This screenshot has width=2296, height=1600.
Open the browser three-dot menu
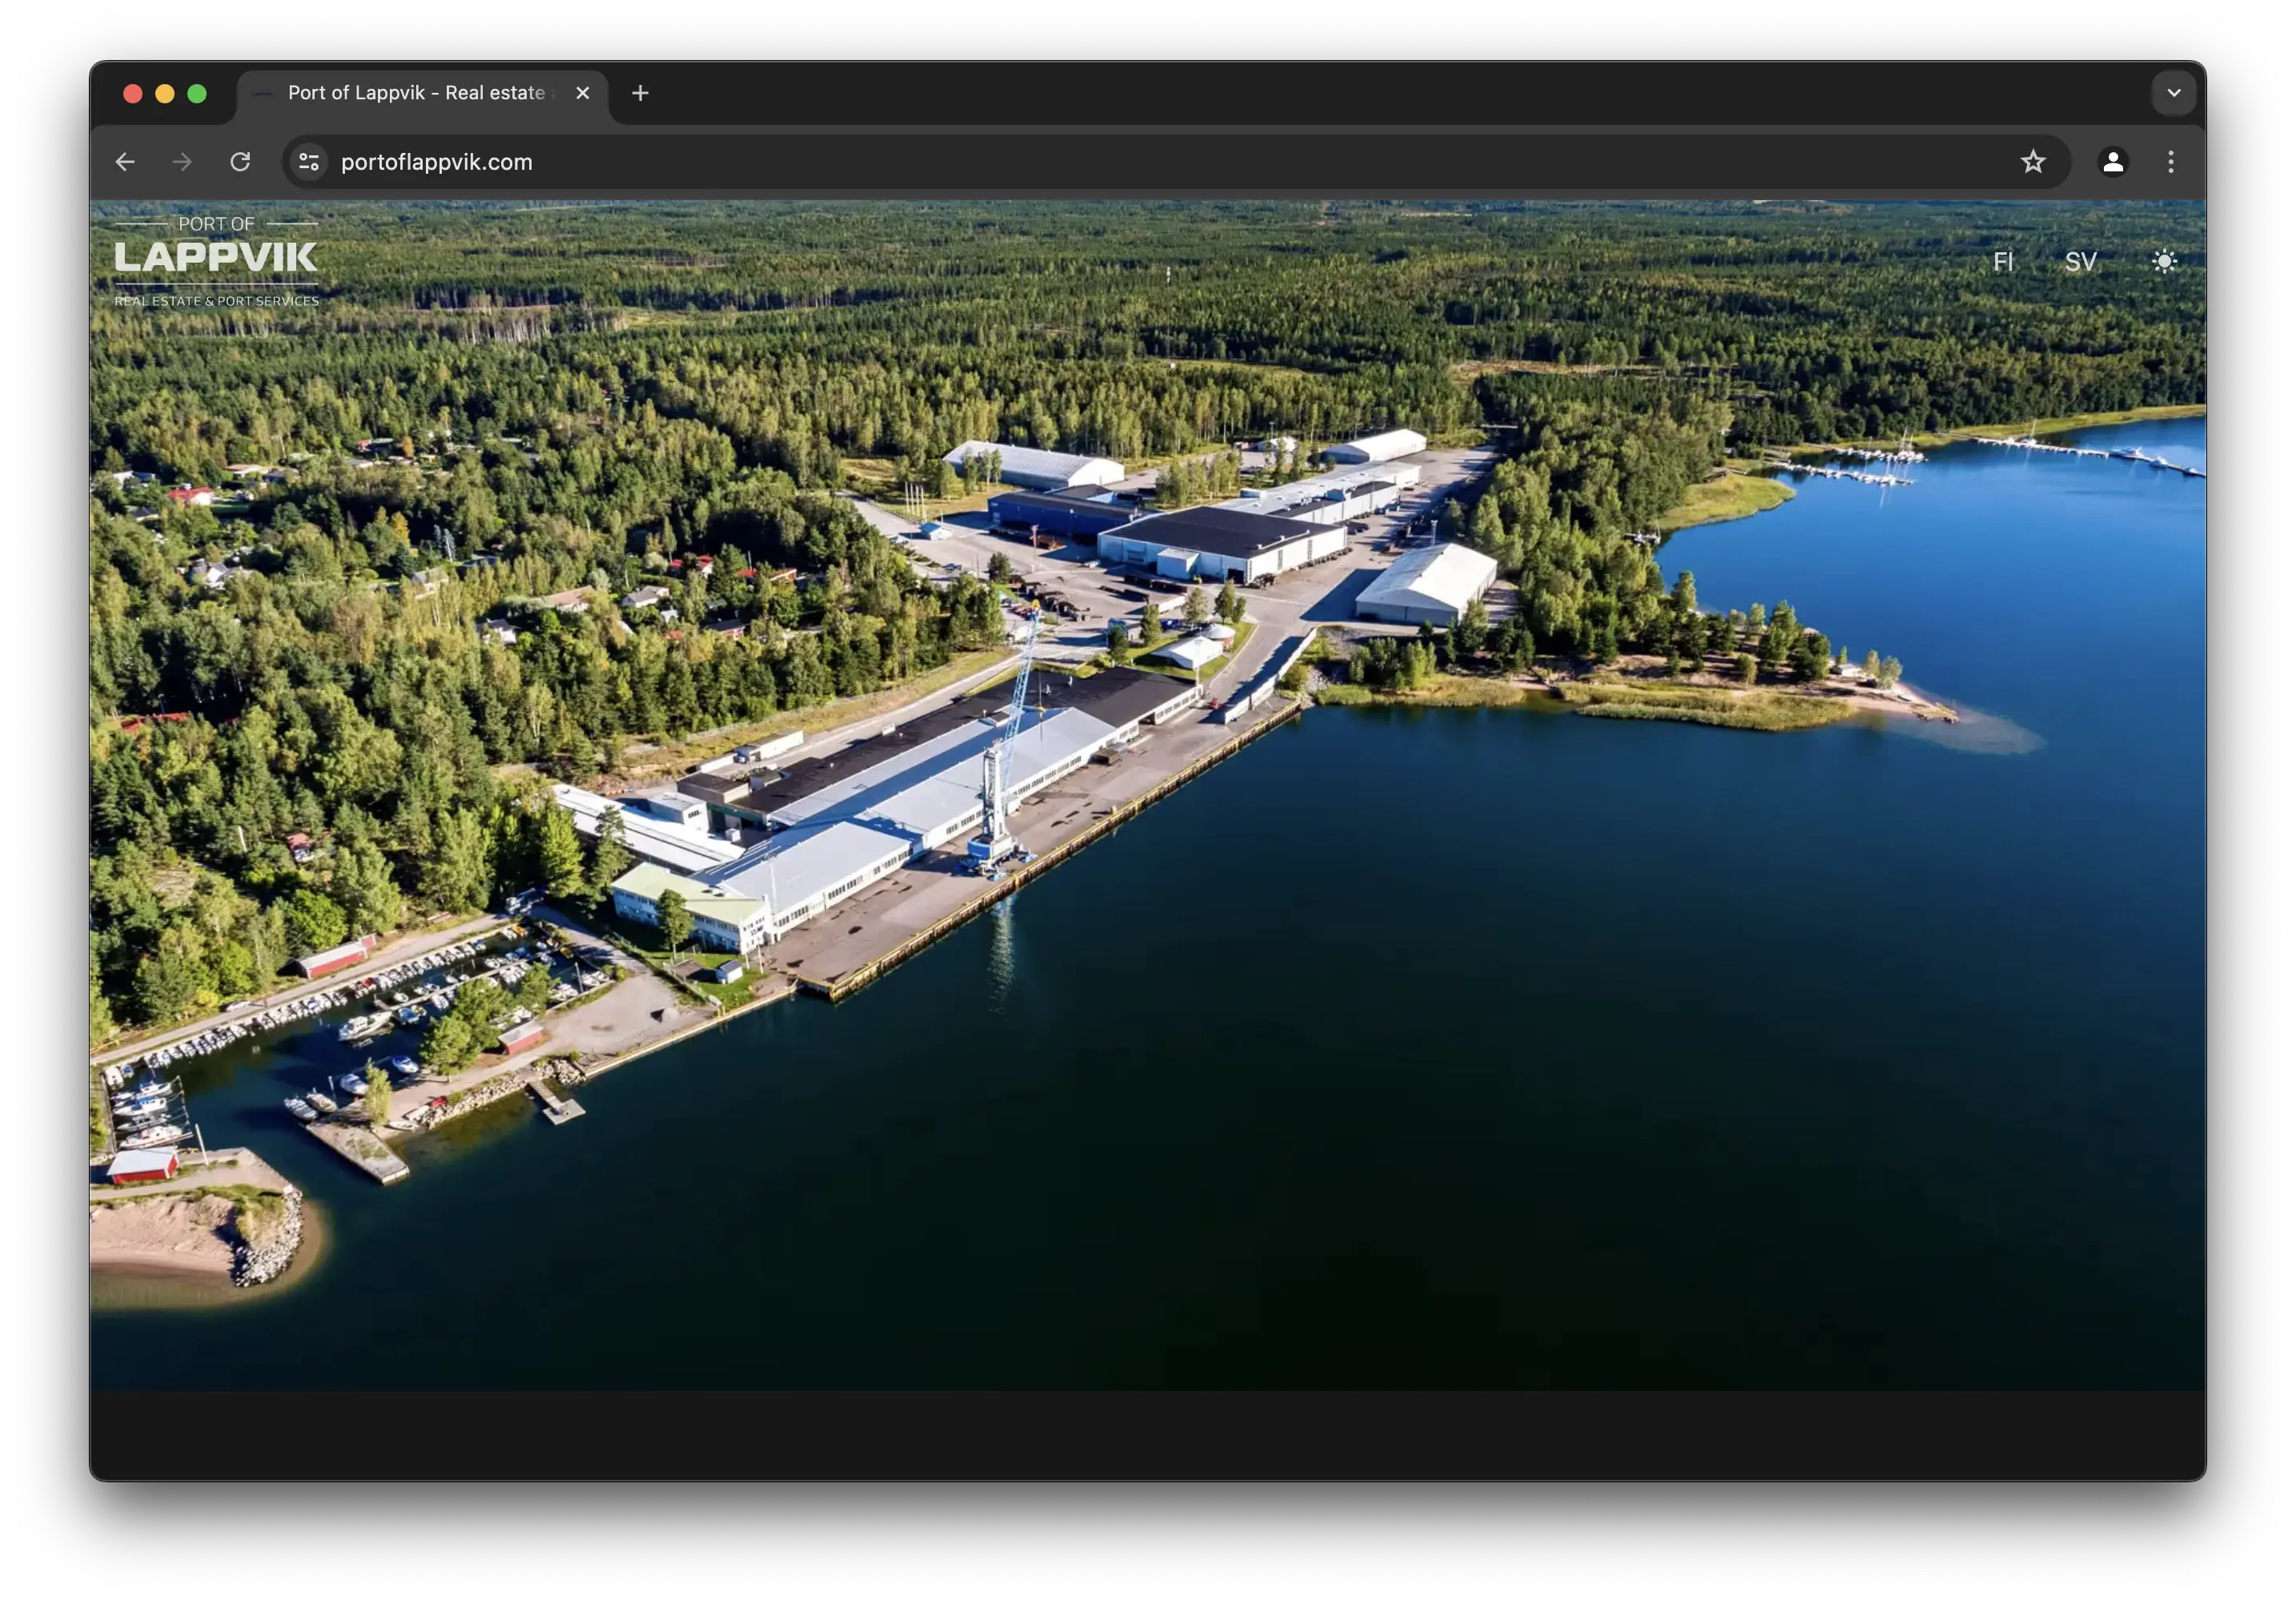click(2171, 161)
